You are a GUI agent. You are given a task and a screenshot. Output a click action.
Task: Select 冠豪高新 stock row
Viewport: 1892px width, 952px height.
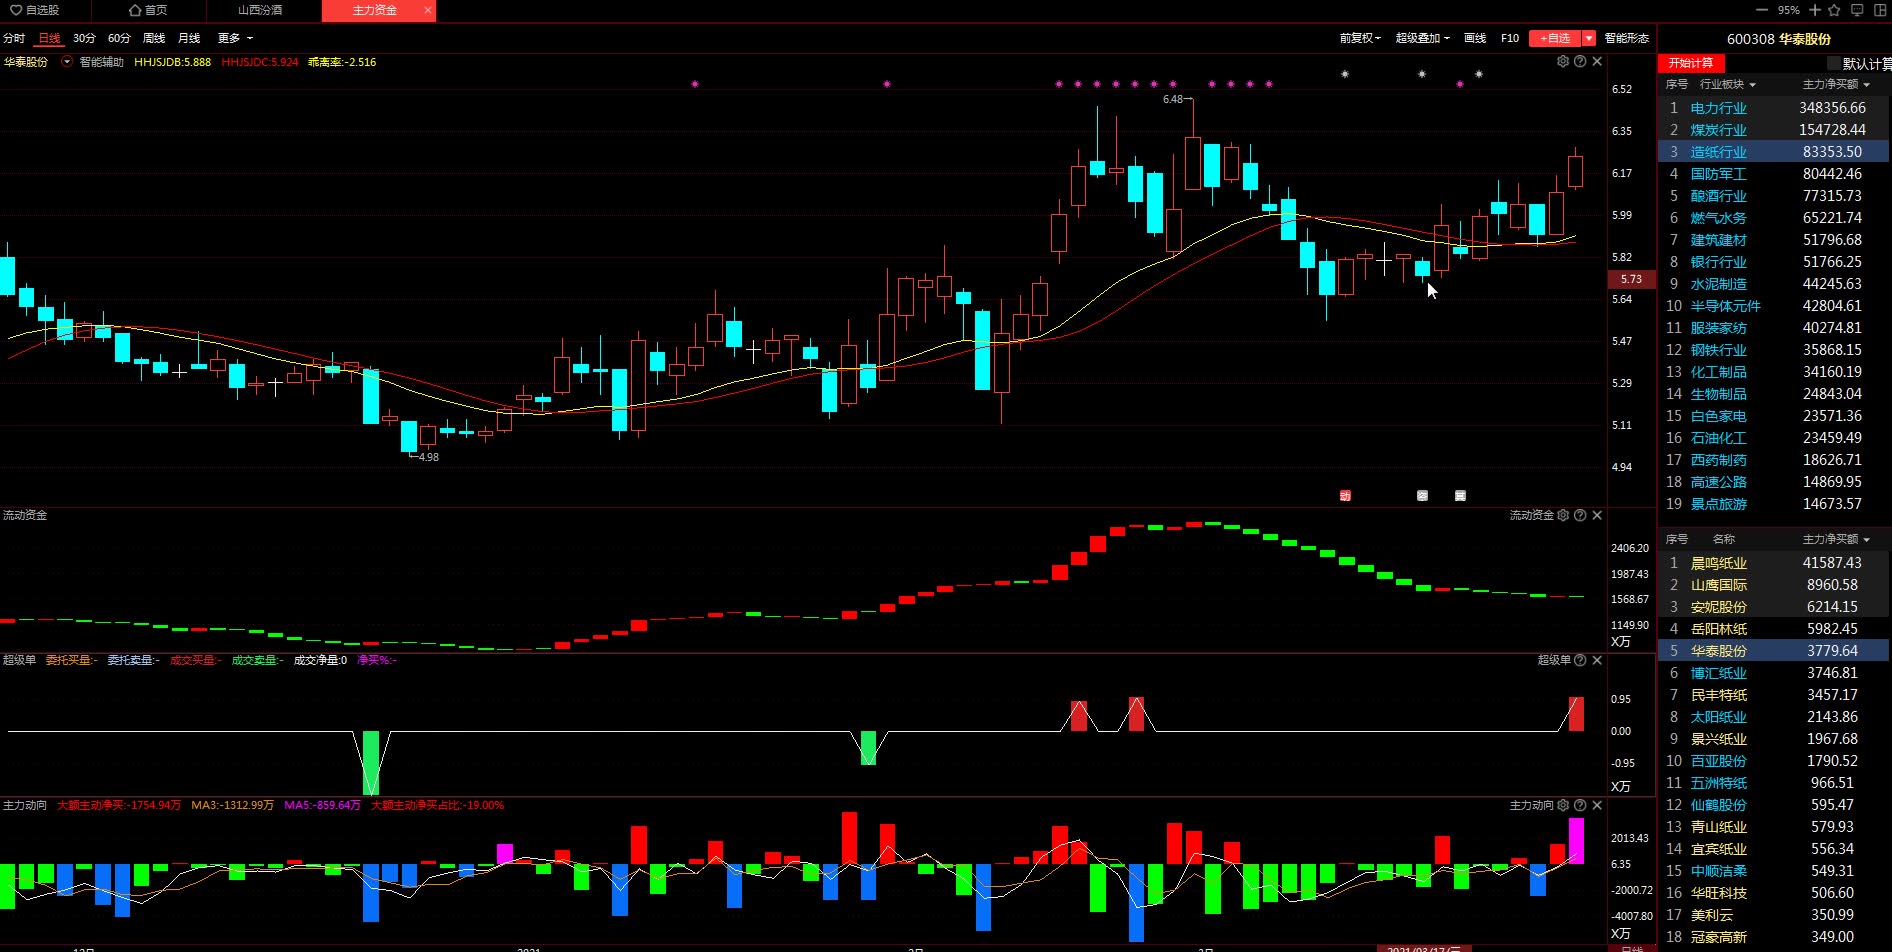[x=1774, y=937]
